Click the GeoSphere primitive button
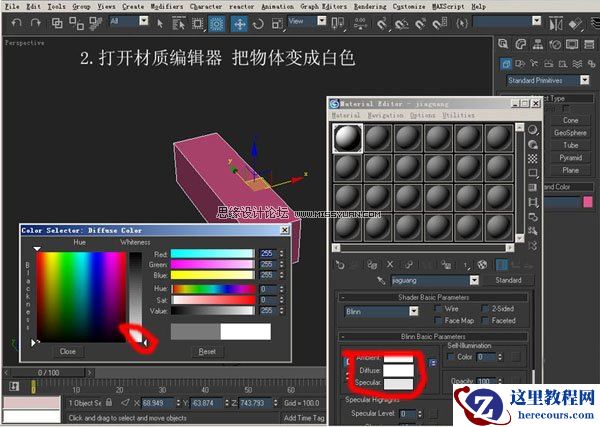The height and width of the screenshot is (427, 600). pos(570,133)
